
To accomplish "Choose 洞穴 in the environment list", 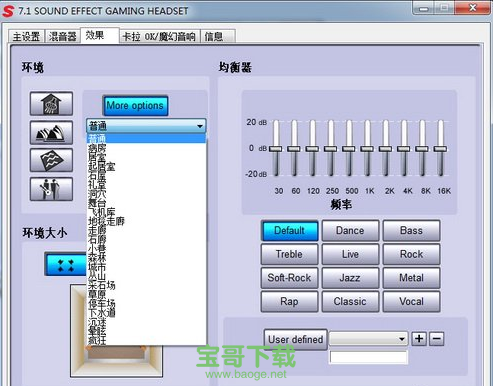I will click(x=146, y=193).
